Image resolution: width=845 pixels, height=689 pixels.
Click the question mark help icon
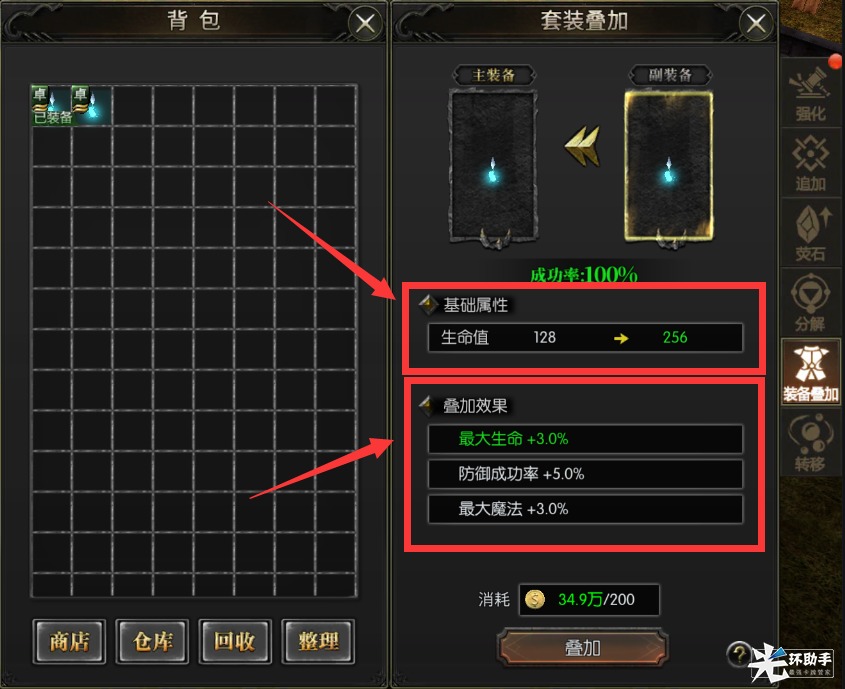click(739, 653)
